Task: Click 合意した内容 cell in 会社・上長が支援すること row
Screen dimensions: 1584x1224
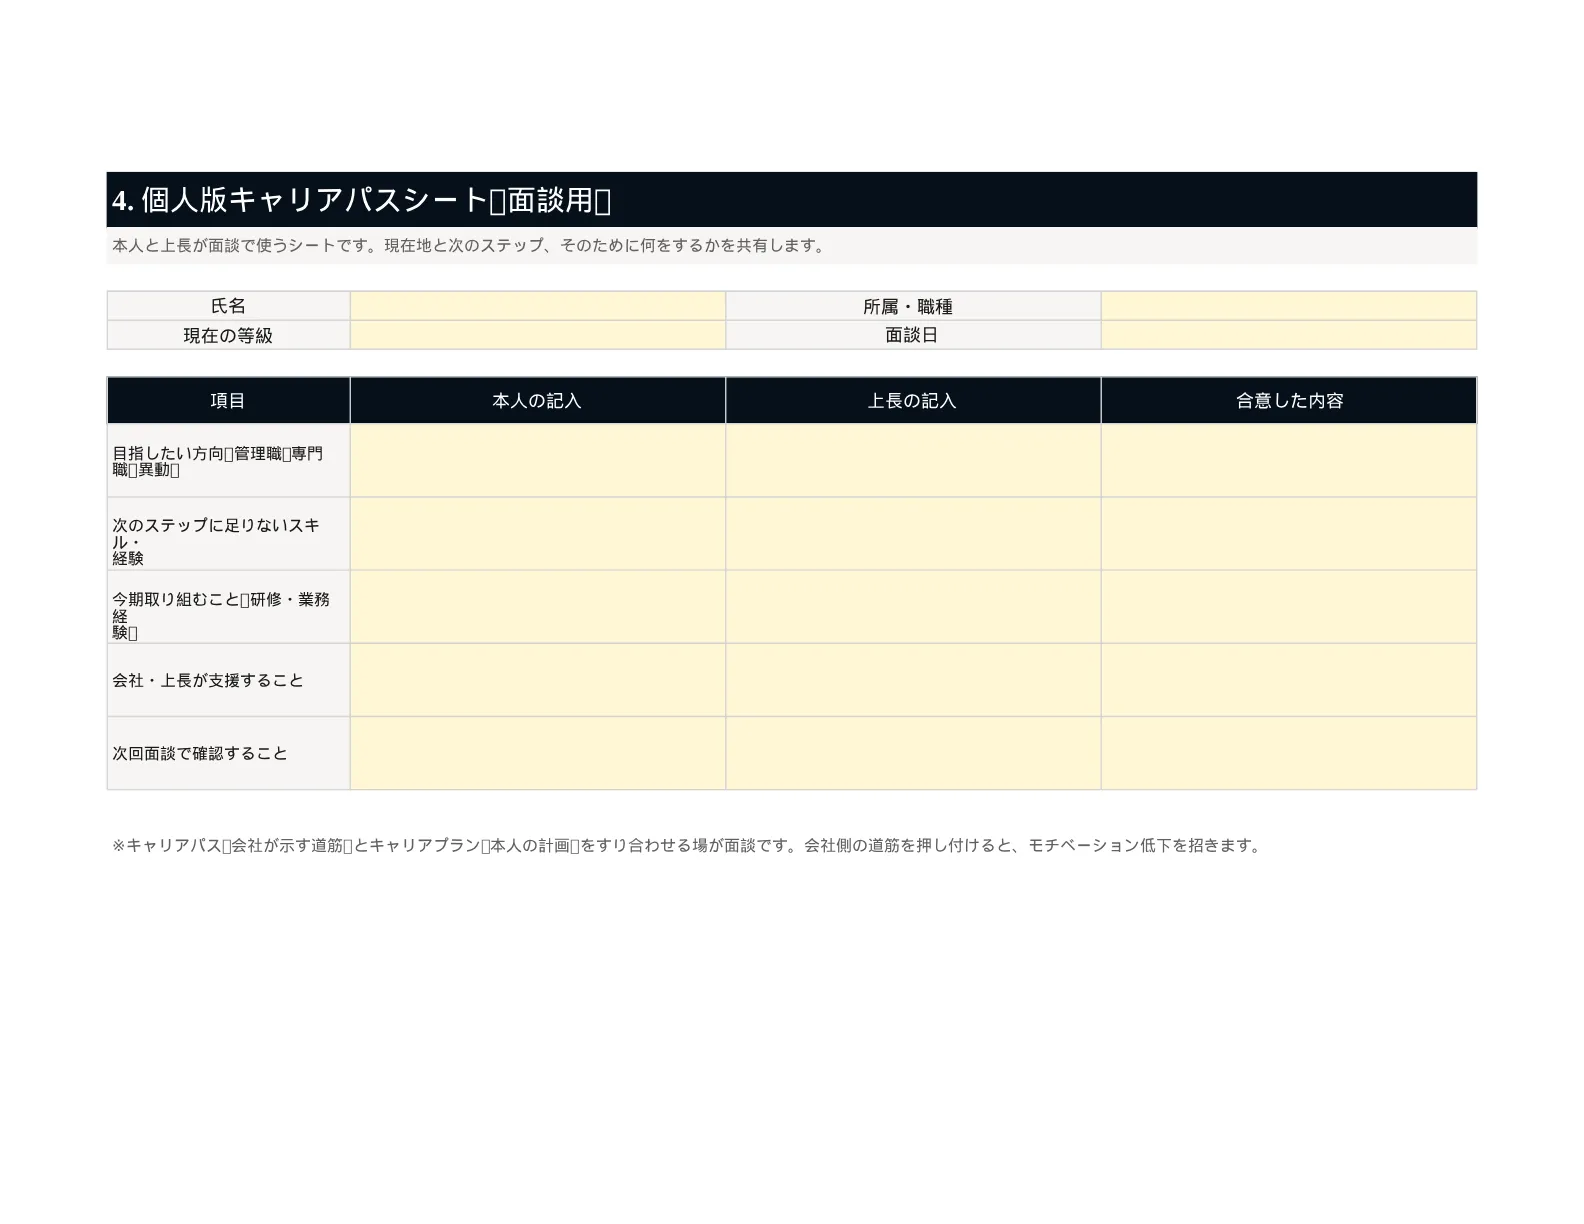Action: pos(1289,680)
